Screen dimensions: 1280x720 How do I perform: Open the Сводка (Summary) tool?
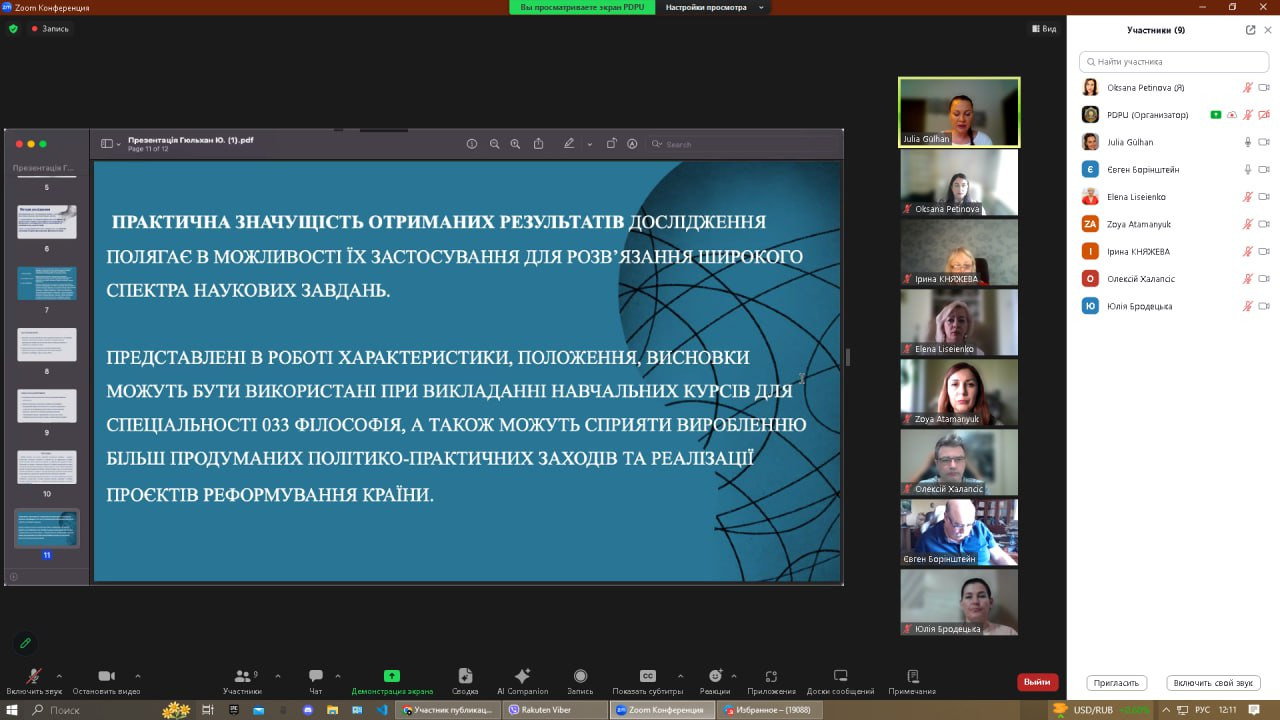pos(465,677)
